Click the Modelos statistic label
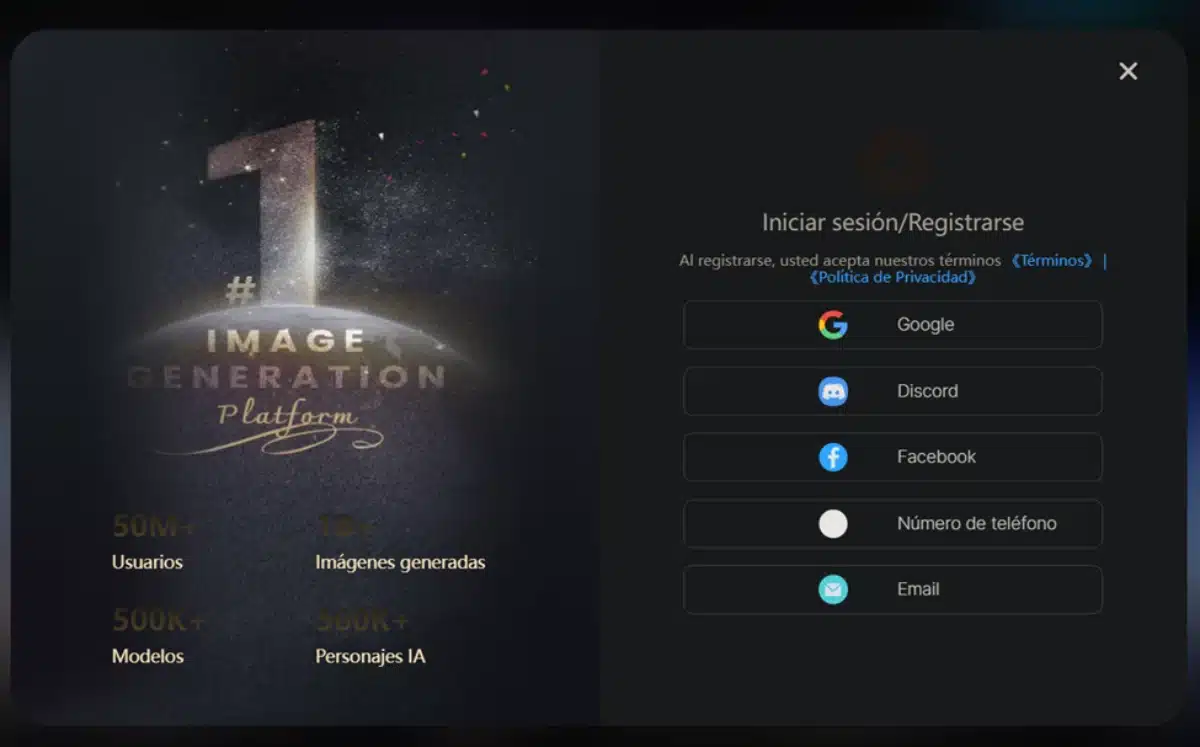The width and height of the screenshot is (1200, 747). coord(147,656)
